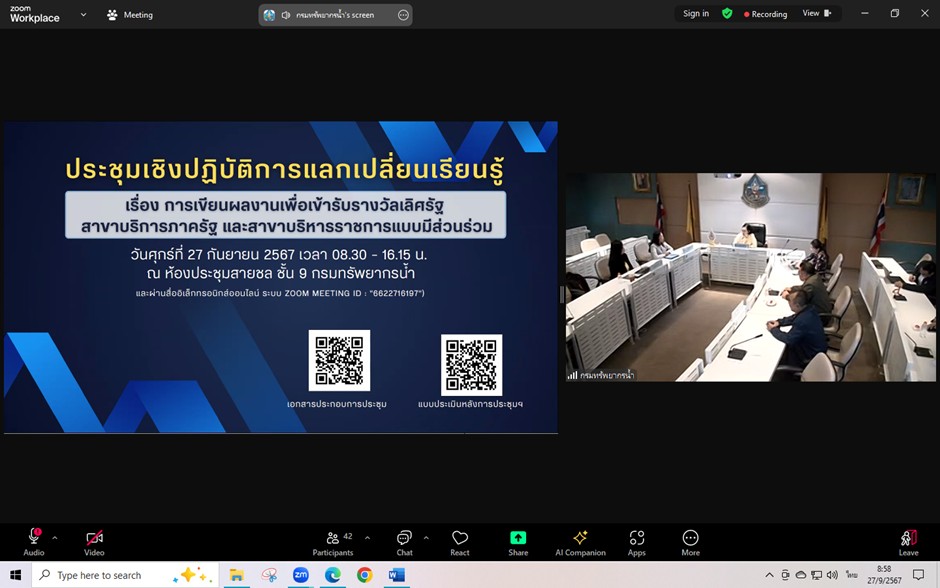Open the View layout menu
The image size is (940, 588).
click(816, 14)
